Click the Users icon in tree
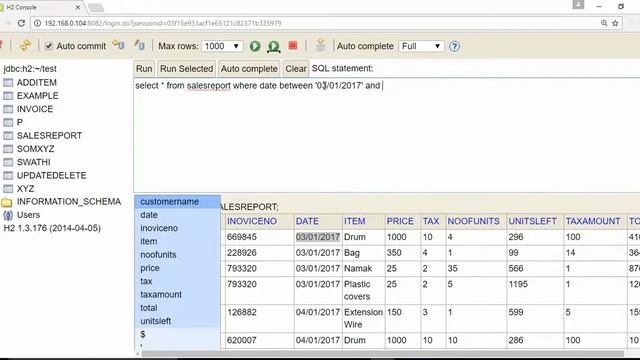The width and height of the screenshot is (640, 360). tap(8, 215)
